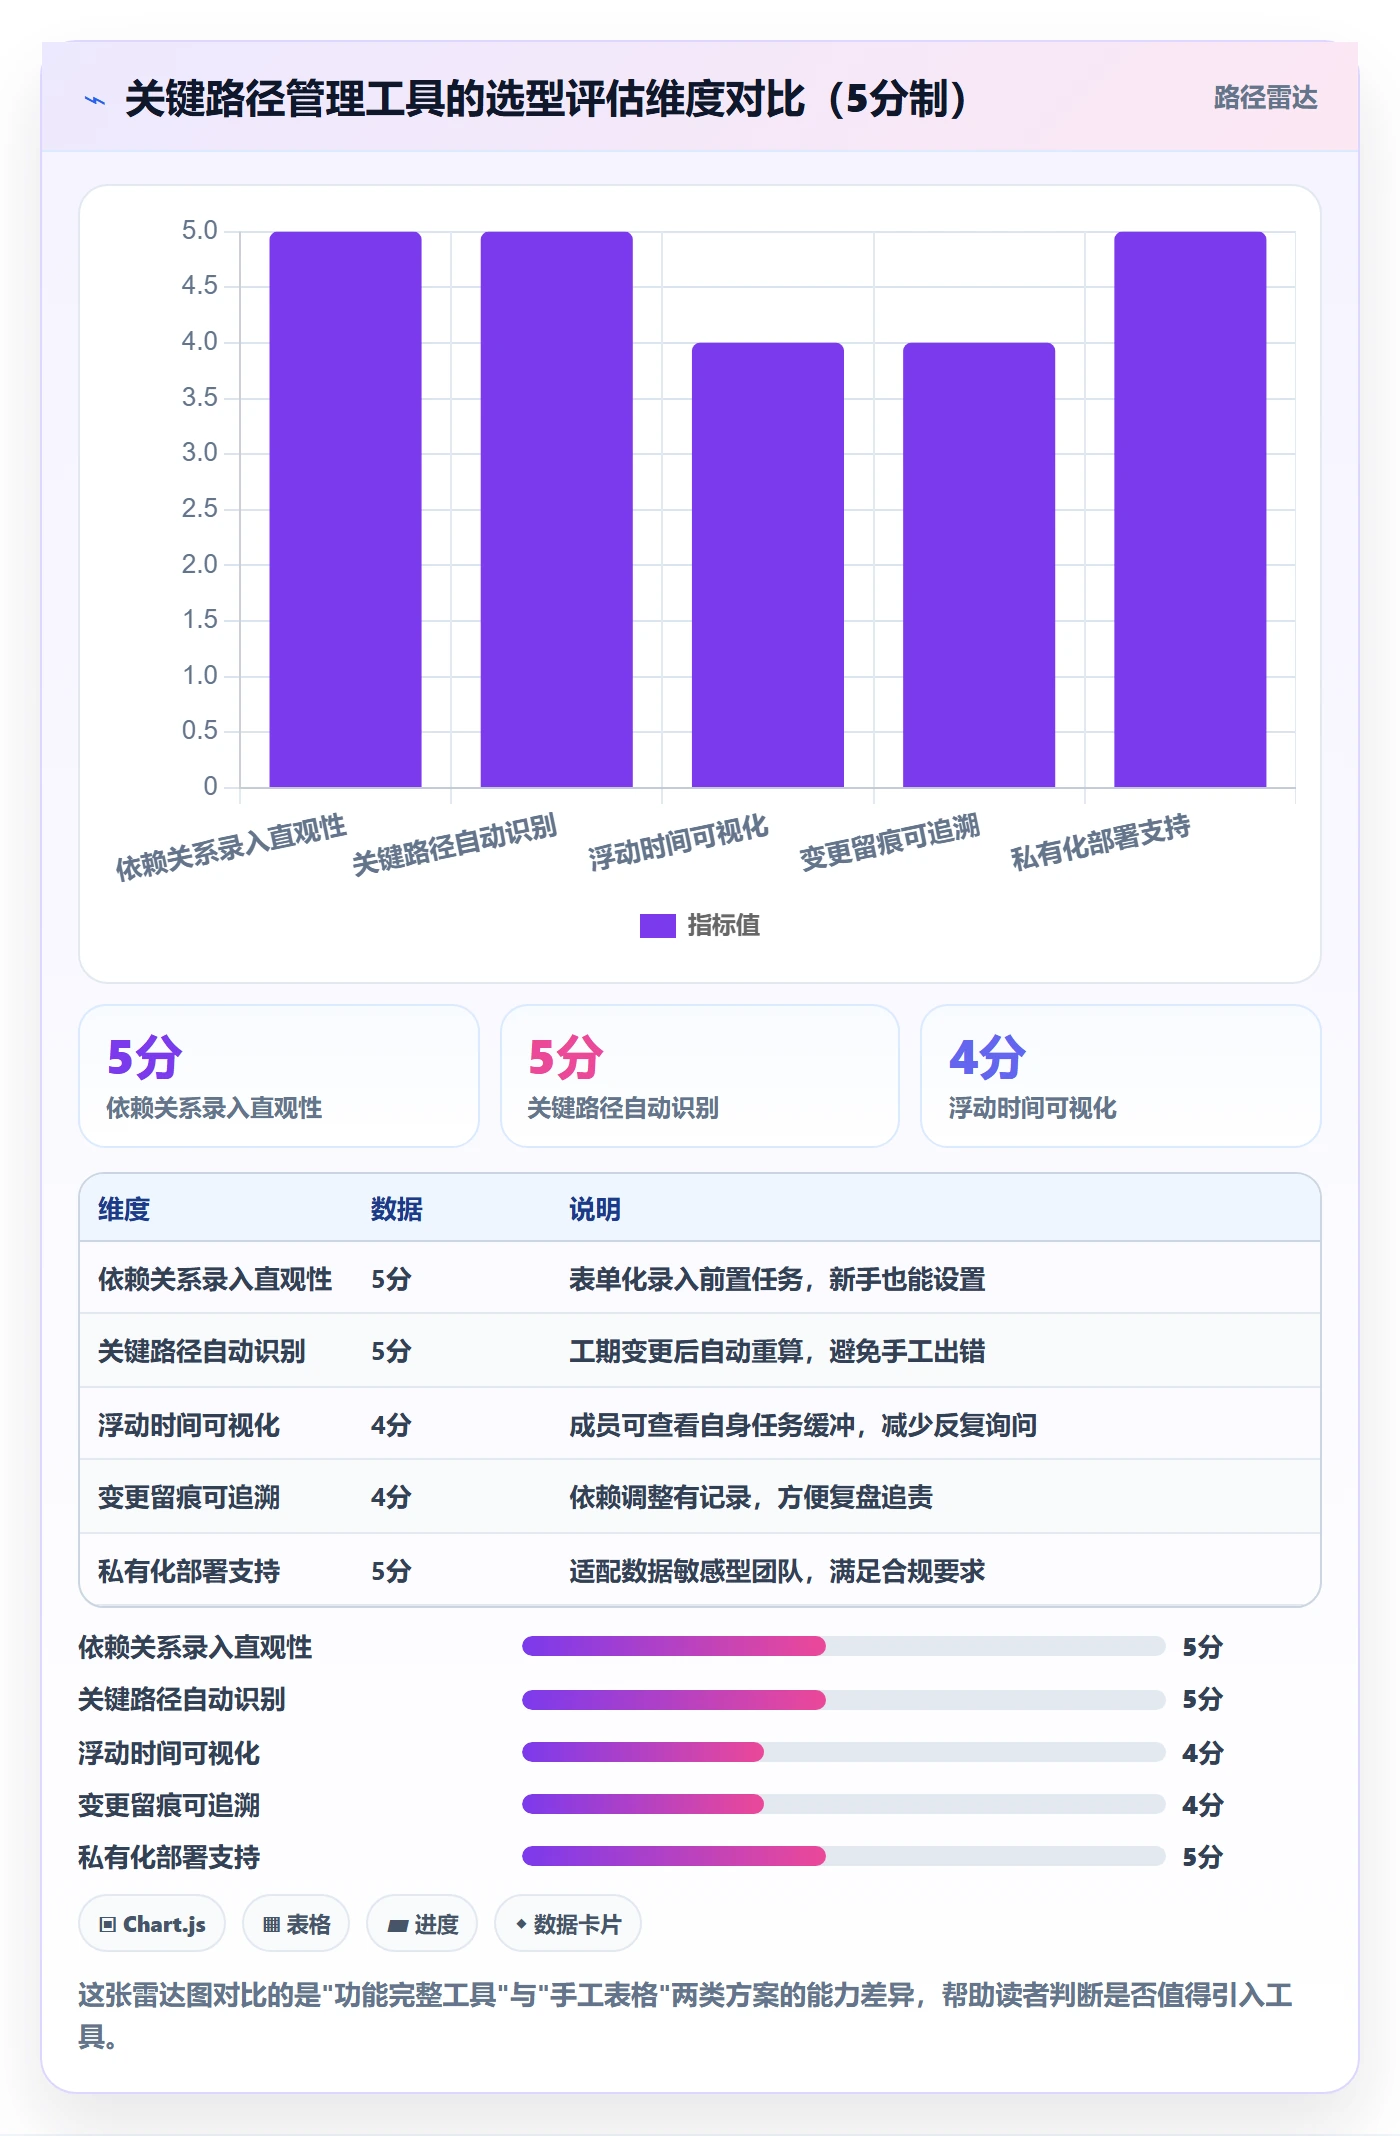Click the 私有化部署支持 progress bar

click(844, 1856)
